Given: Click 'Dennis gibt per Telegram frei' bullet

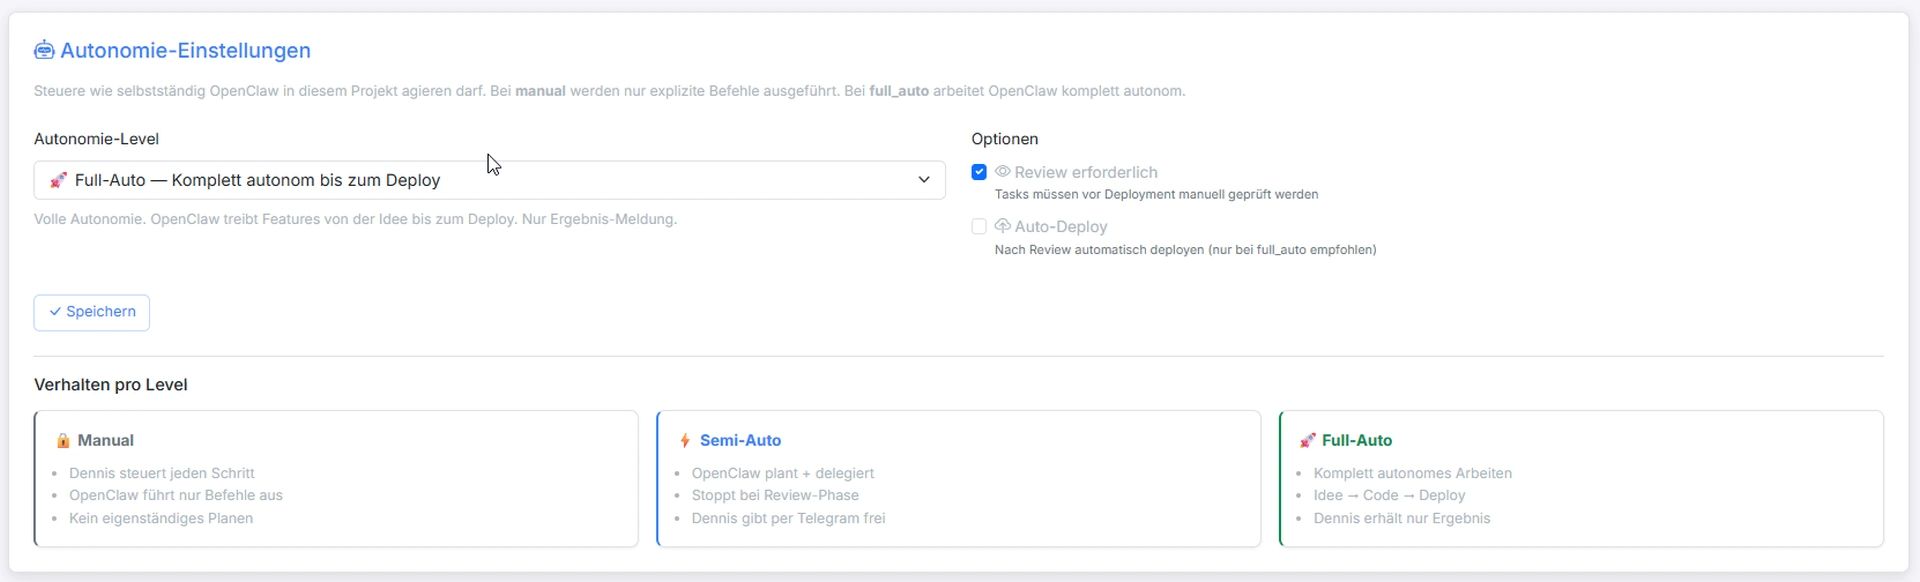Looking at the screenshot, I should 789,518.
